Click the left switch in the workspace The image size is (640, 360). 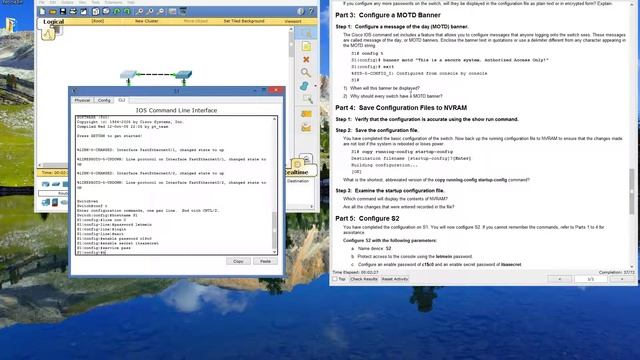click(128, 75)
